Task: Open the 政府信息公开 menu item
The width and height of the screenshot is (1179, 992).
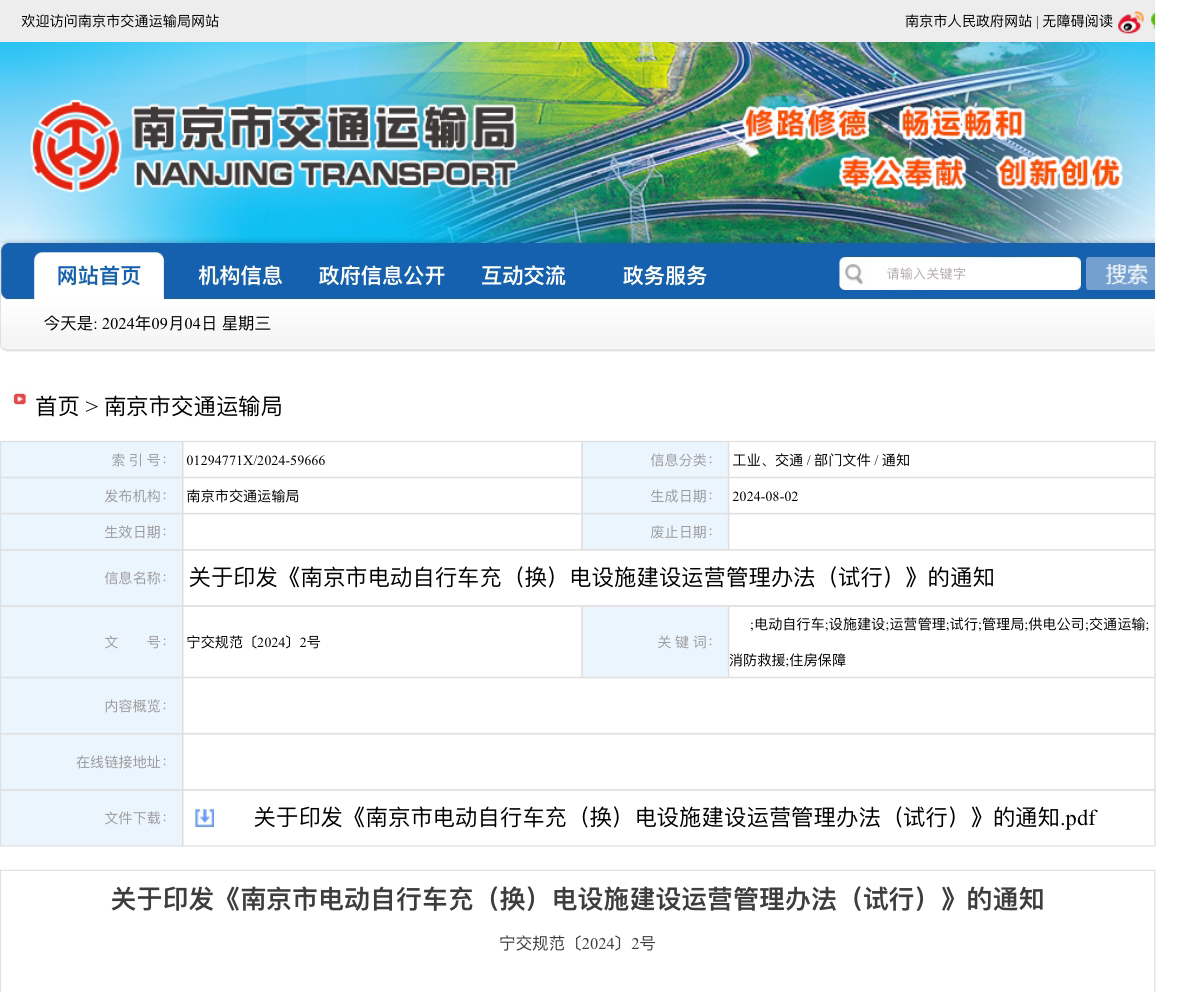Action: click(x=382, y=275)
